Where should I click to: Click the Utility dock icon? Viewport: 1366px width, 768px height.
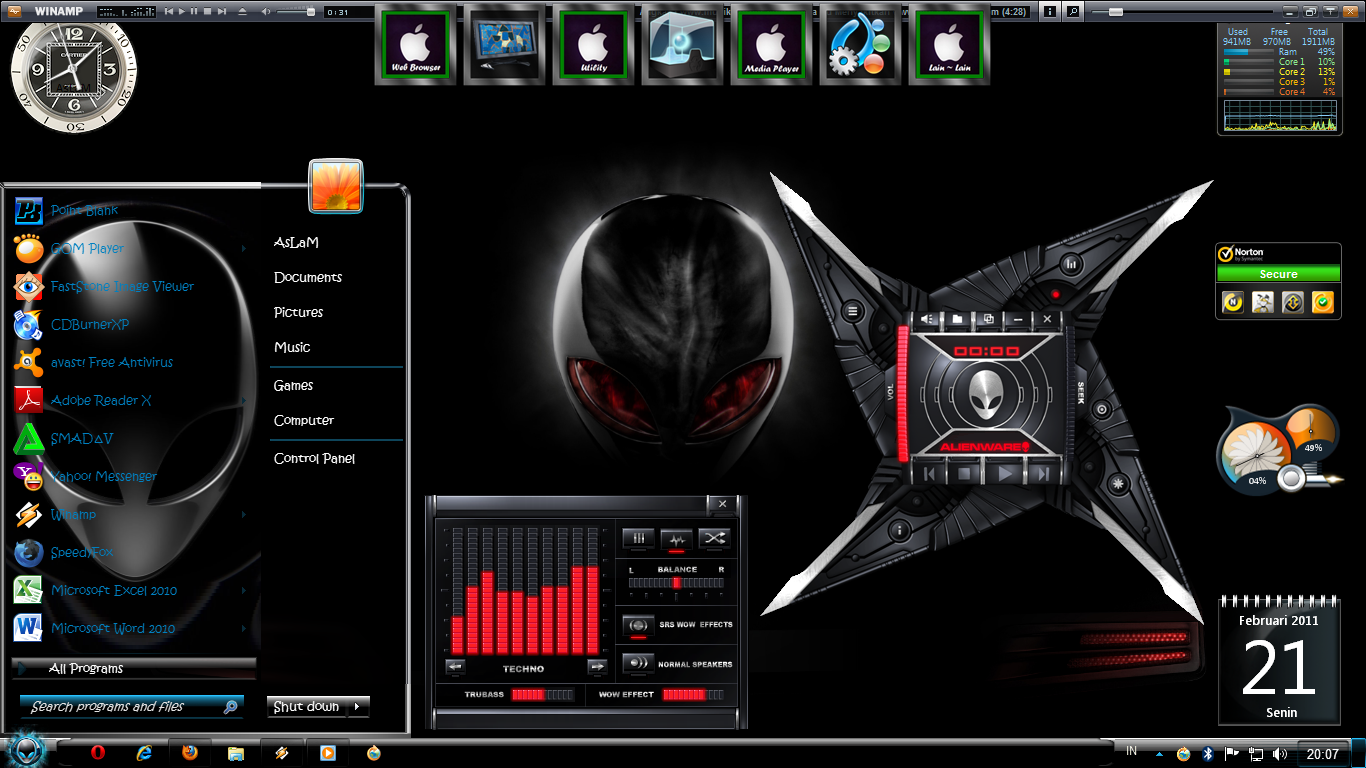tap(594, 46)
